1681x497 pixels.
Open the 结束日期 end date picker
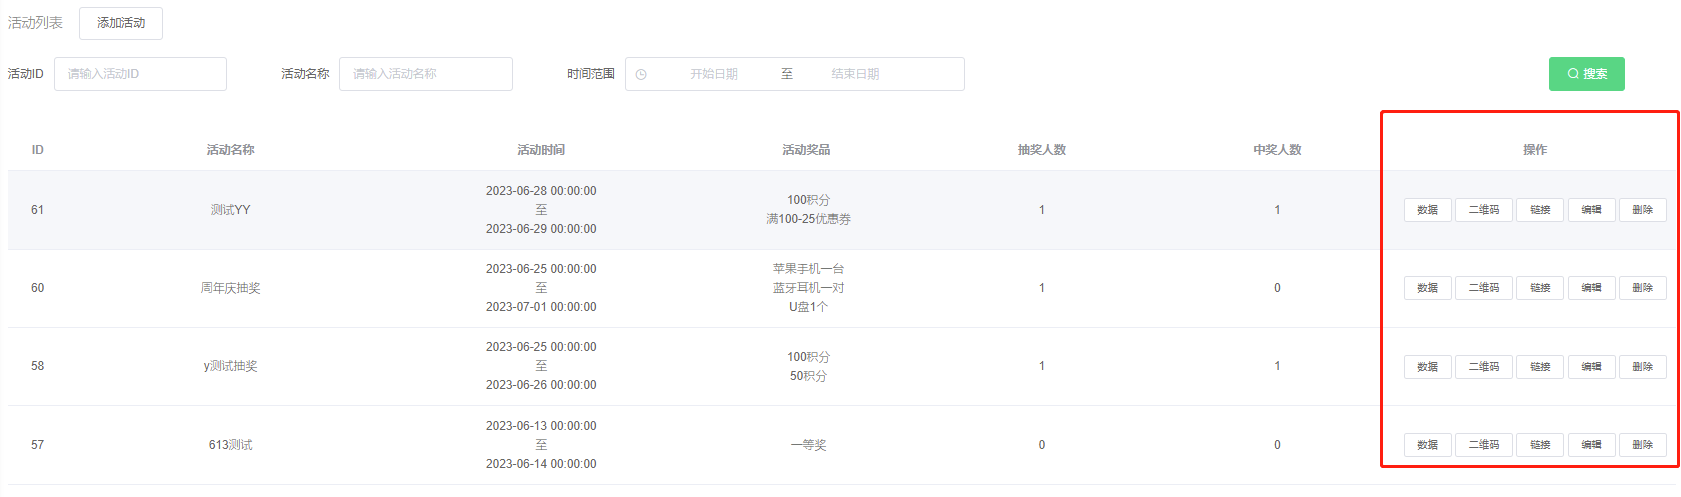coord(855,74)
